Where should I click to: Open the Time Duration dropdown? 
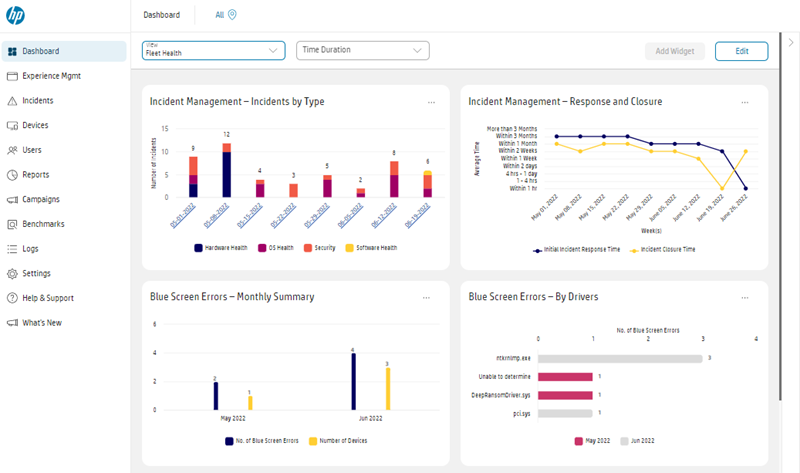(x=362, y=50)
